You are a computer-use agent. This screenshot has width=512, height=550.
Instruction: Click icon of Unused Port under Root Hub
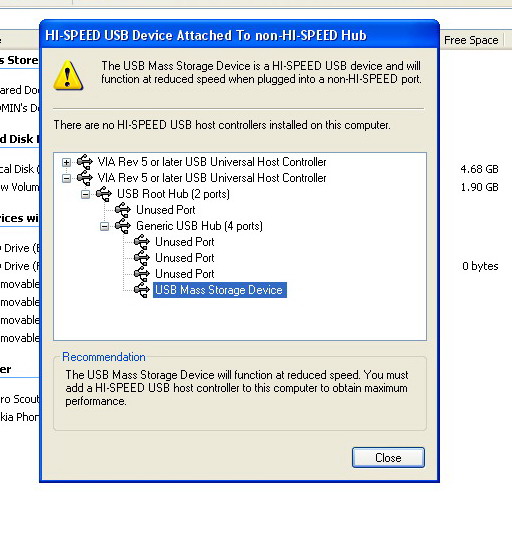[123, 210]
